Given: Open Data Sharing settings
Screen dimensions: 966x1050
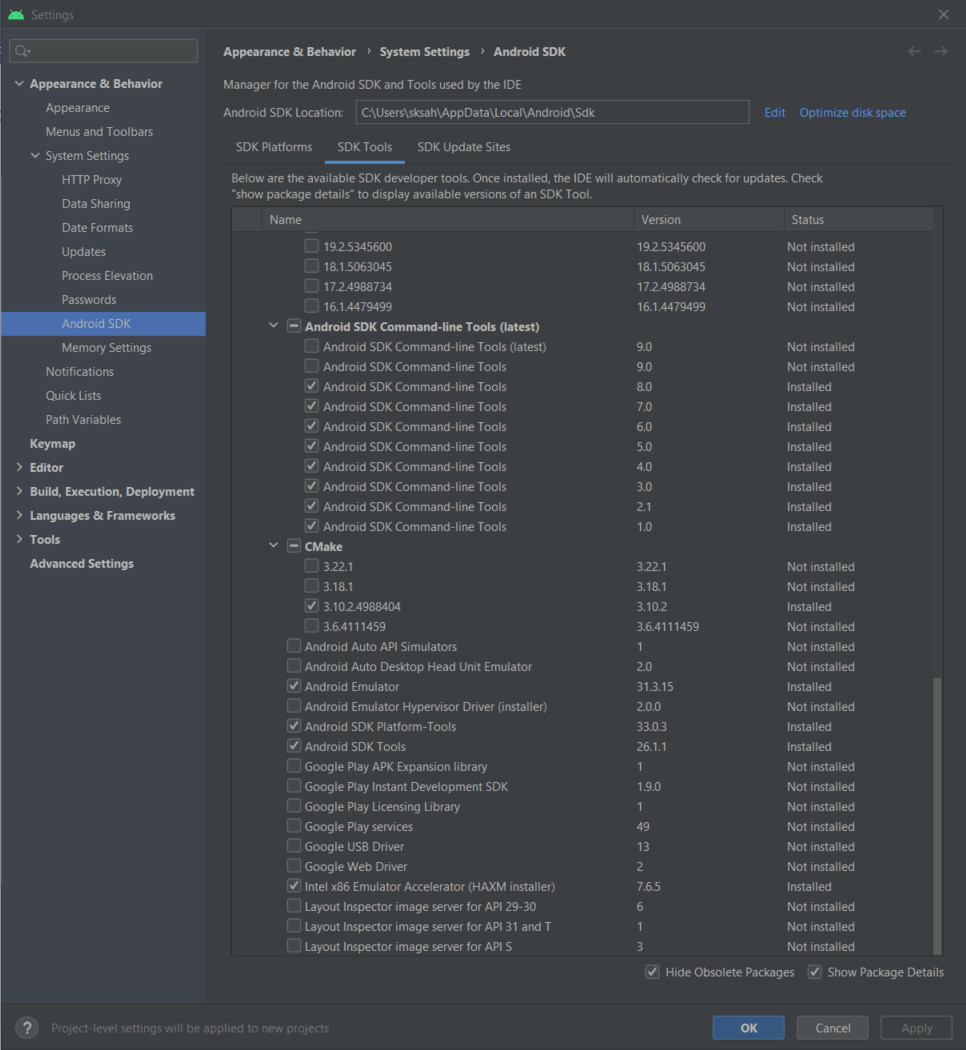Looking at the screenshot, I should coord(96,204).
